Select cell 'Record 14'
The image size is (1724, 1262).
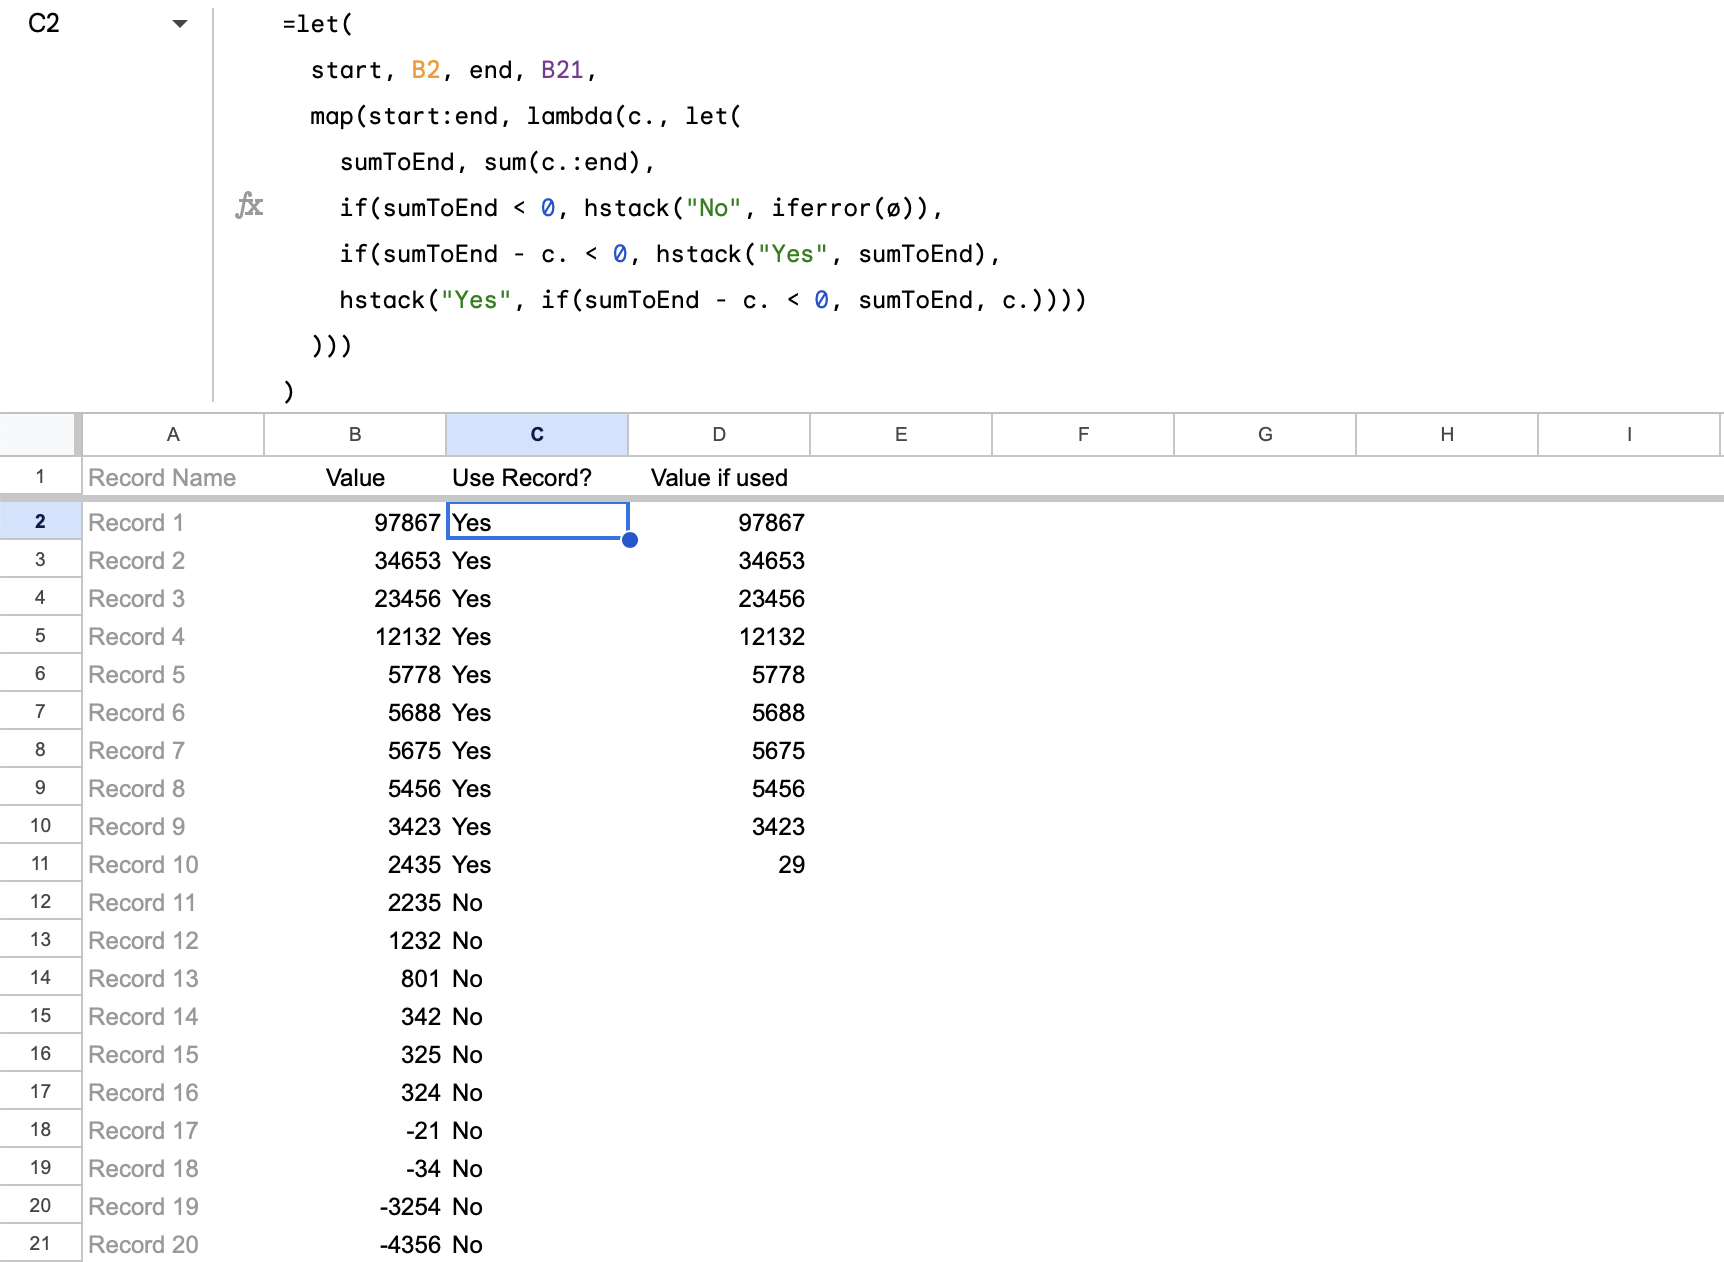pyautogui.click(x=173, y=1016)
